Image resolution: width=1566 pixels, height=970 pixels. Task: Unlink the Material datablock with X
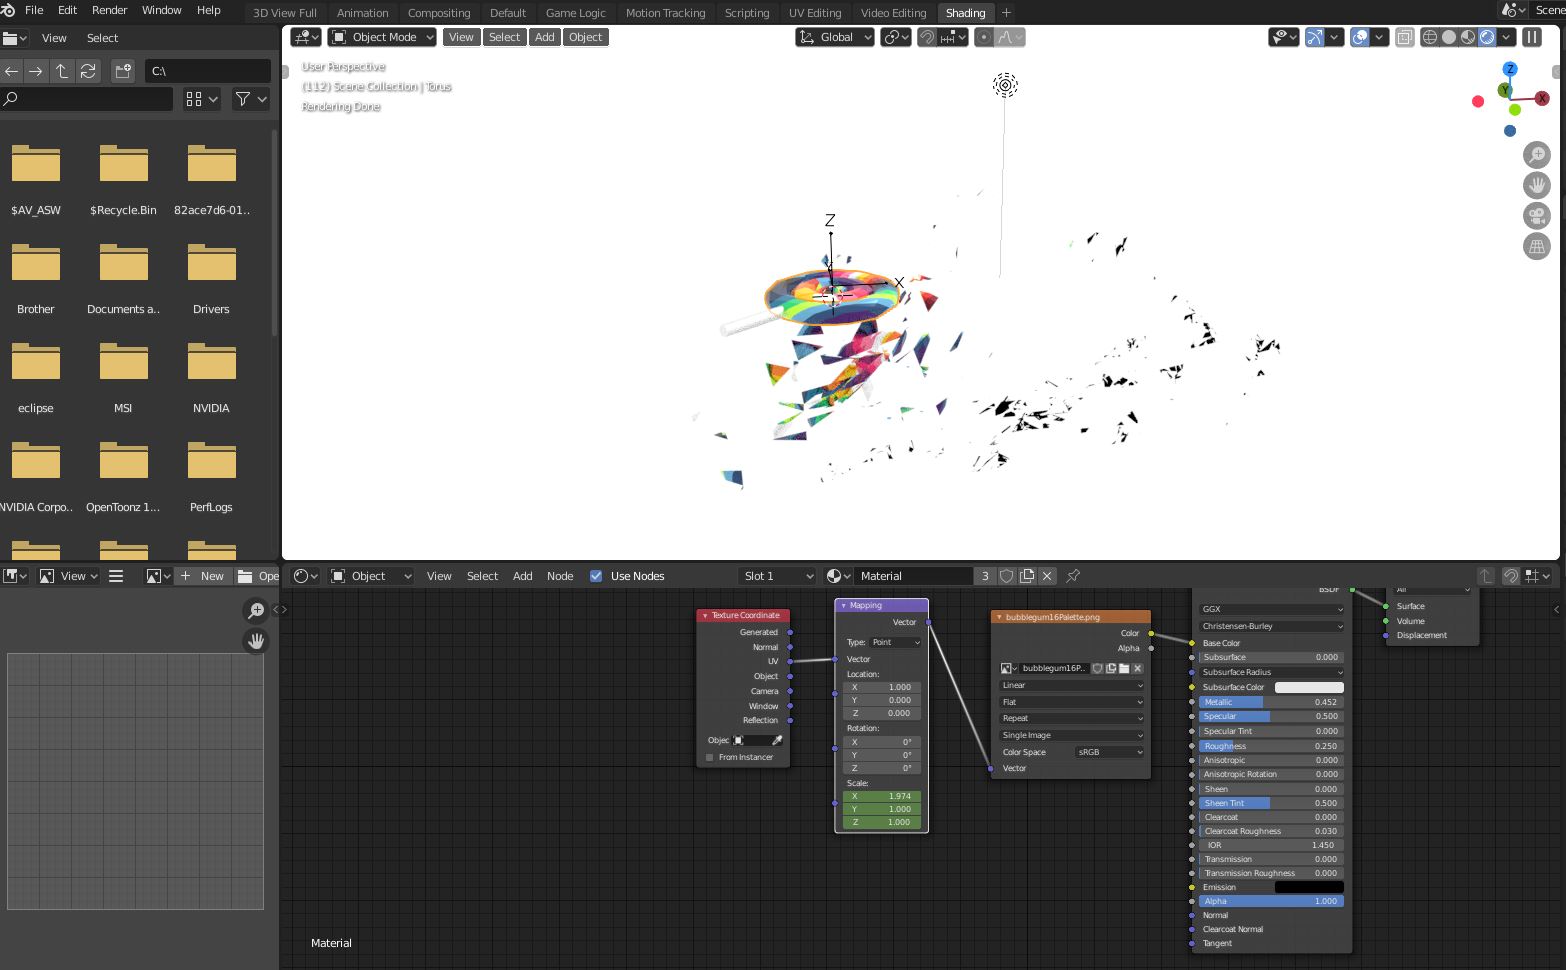tap(1047, 576)
